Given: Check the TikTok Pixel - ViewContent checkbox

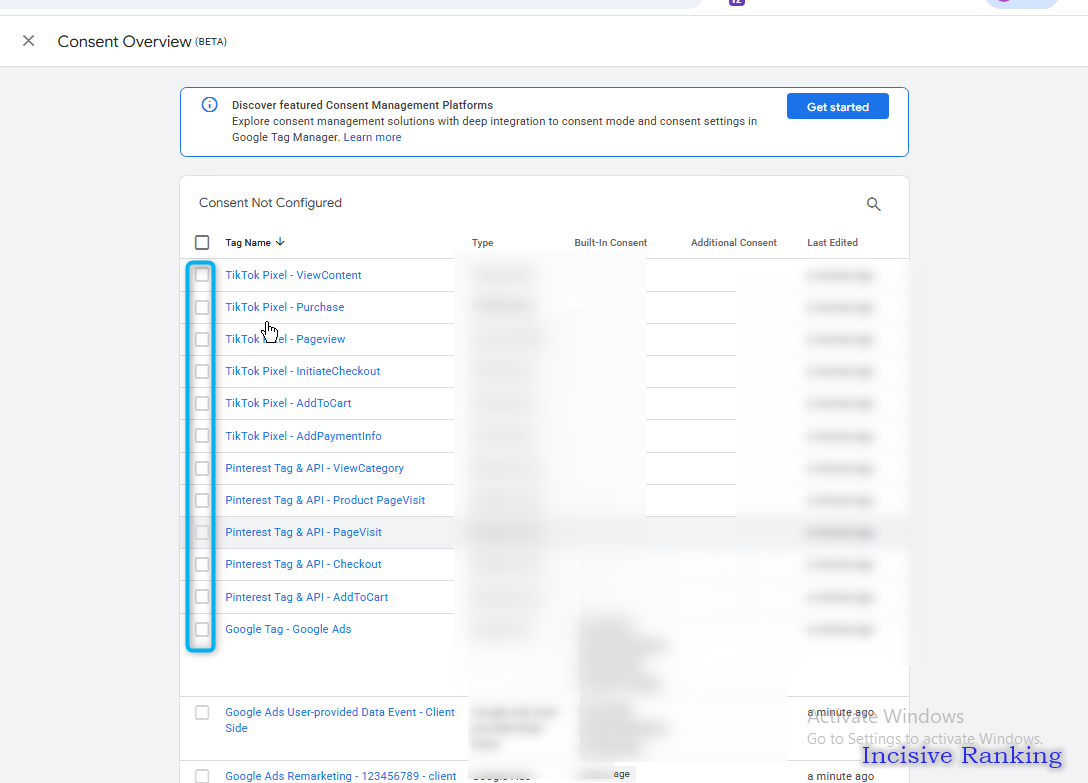Looking at the screenshot, I should coord(202,275).
